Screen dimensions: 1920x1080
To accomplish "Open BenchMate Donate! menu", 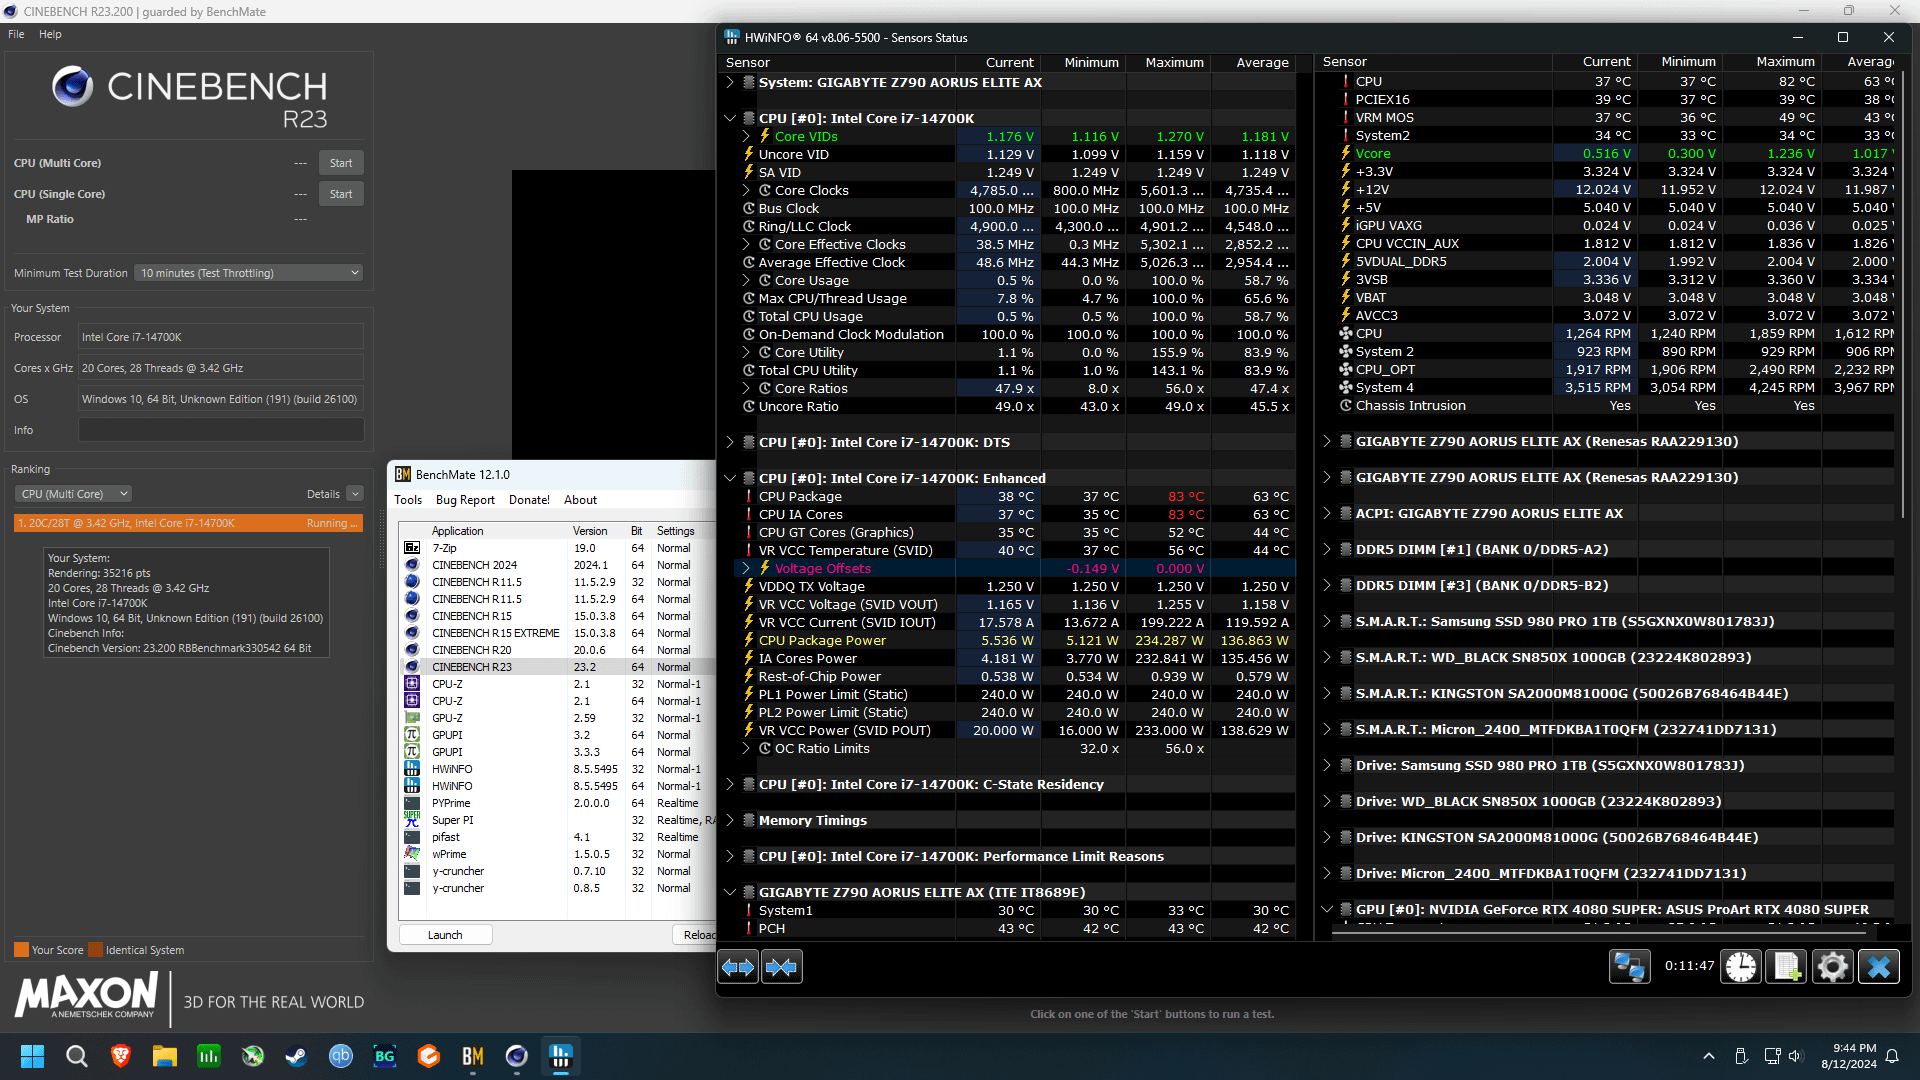I will [529, 500].
